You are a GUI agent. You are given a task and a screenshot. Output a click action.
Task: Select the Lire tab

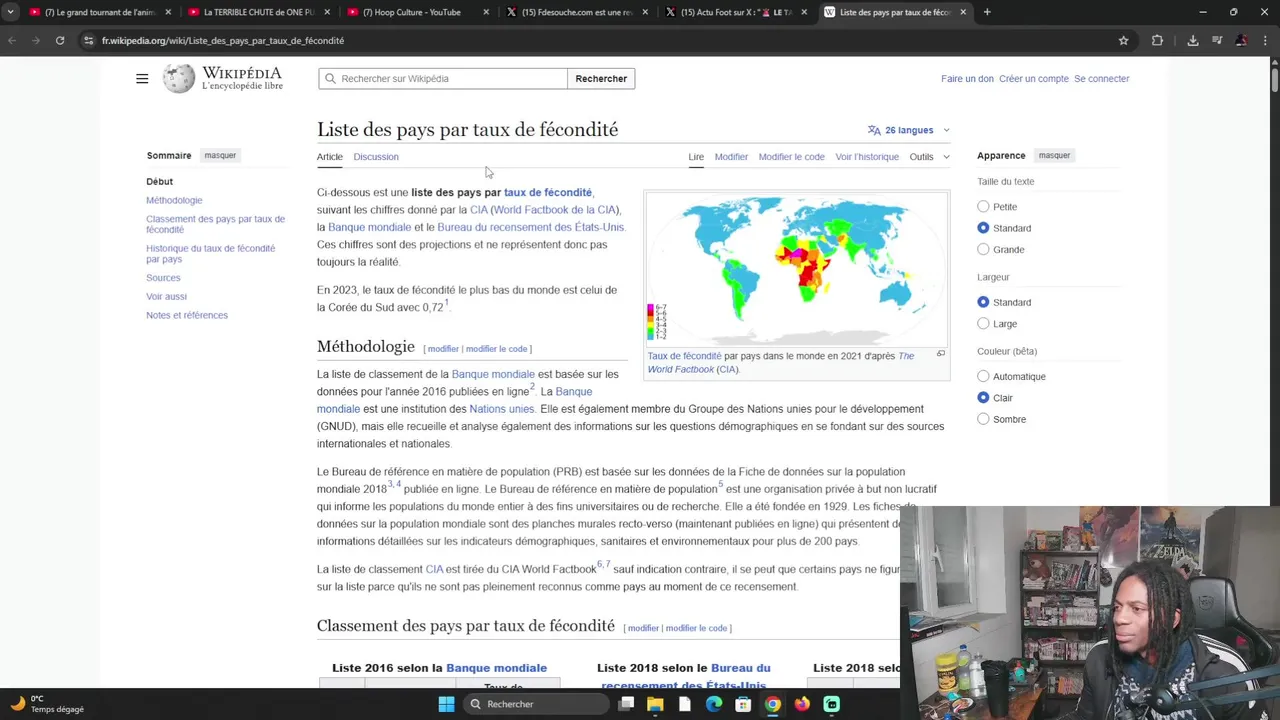pos(696,156)
